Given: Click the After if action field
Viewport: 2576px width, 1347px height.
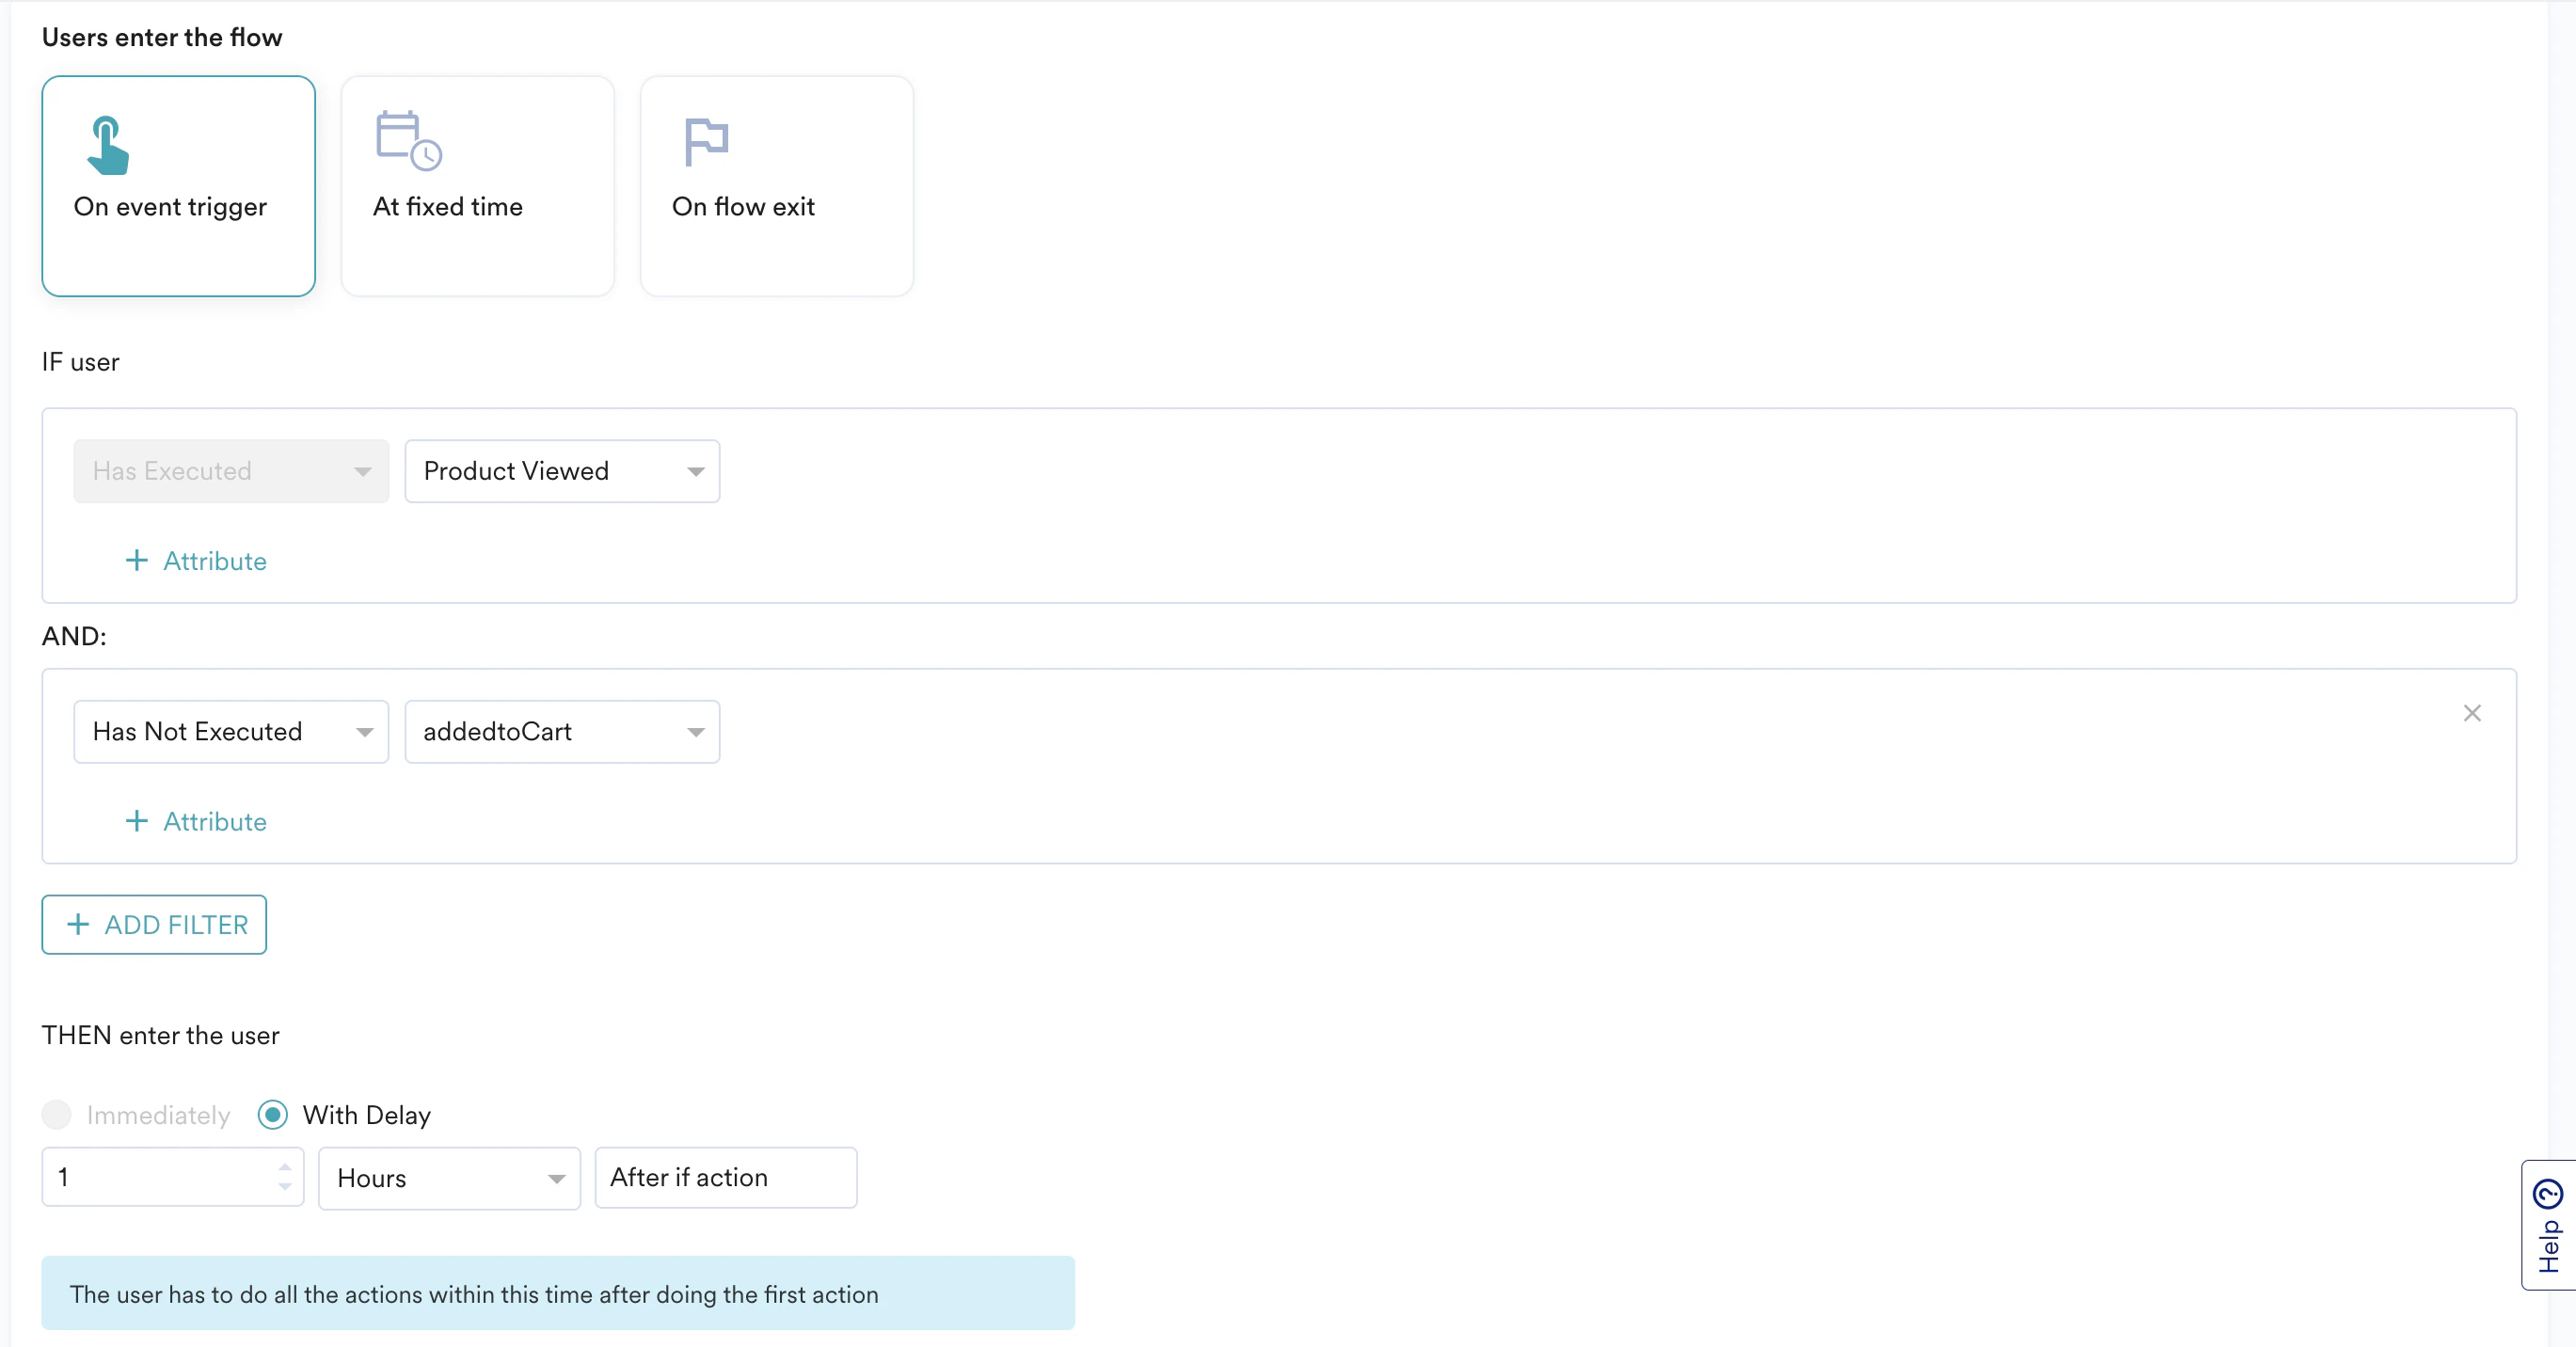Looking at the screenshot, I should coord(725,1178).
